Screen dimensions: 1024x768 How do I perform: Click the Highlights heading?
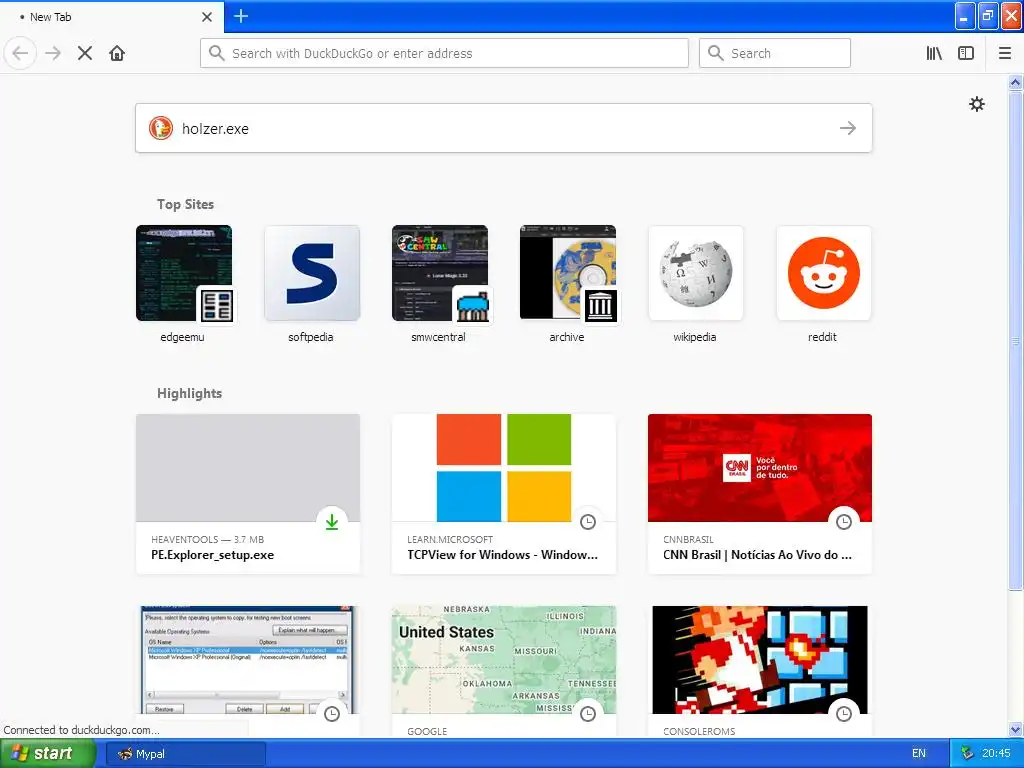(189, 393)
